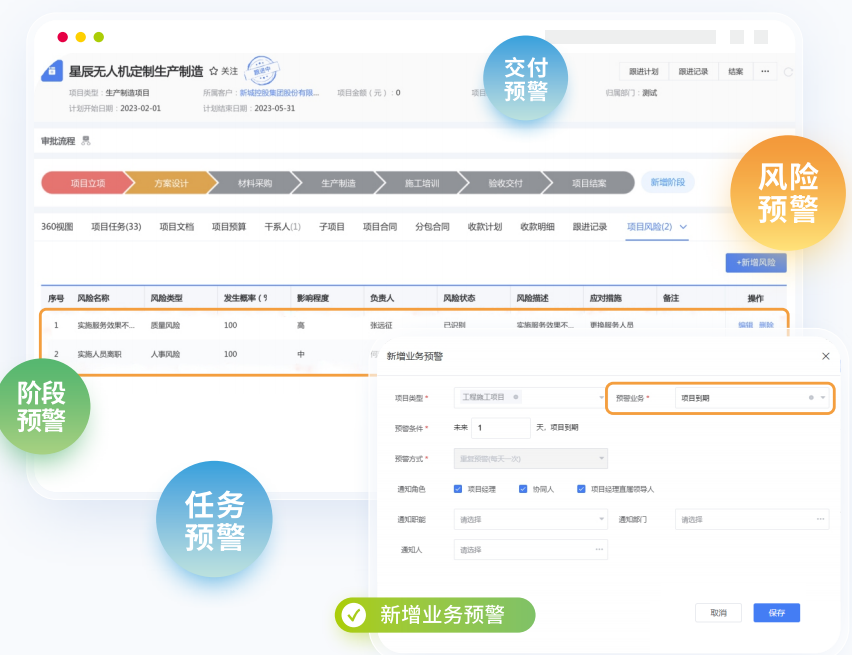
Task: Uncheck the 协同人 checkbox
Action: click(x=523, y=489)
